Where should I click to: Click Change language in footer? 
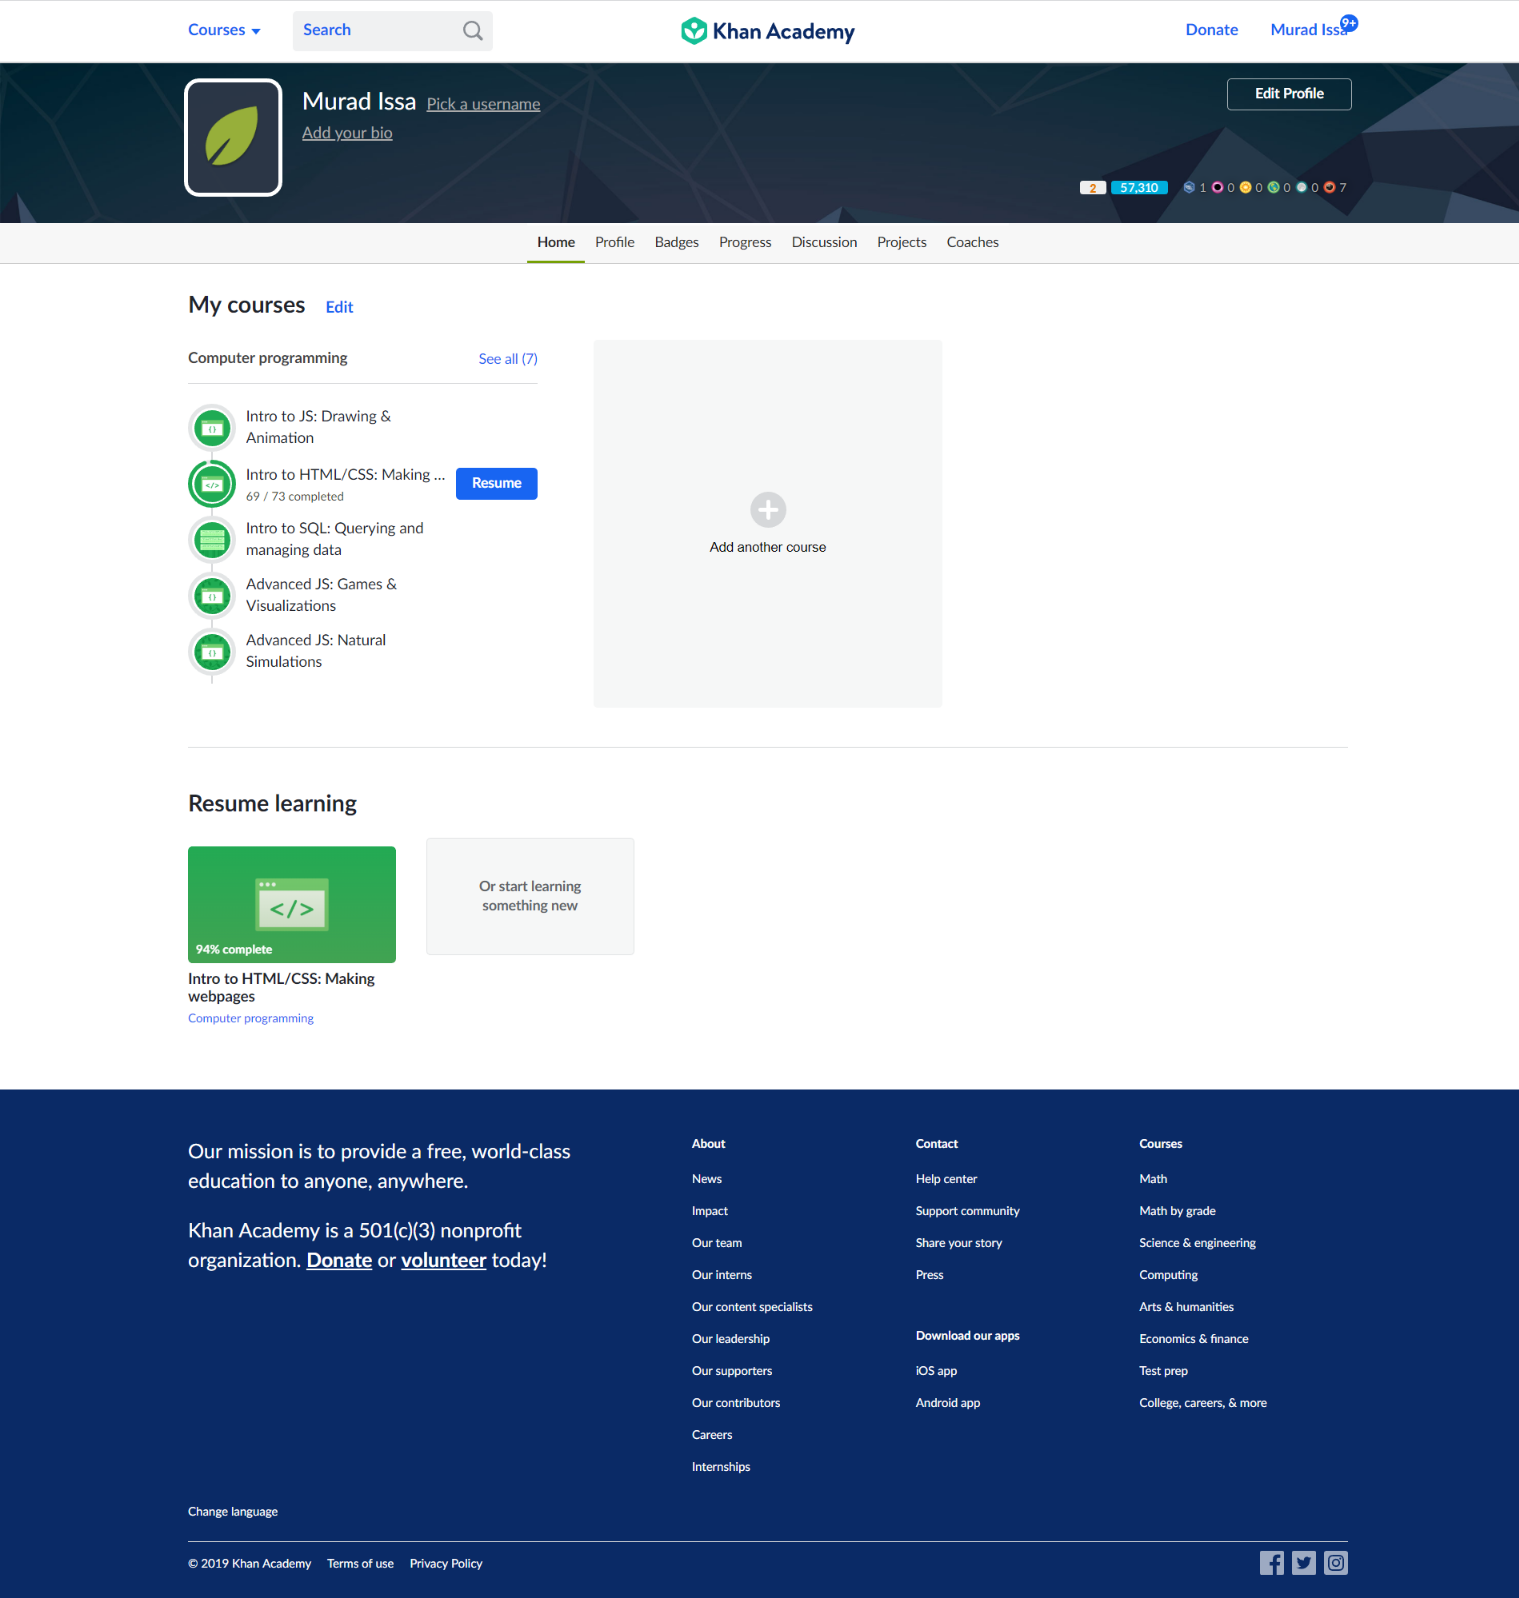point(233,1512)
